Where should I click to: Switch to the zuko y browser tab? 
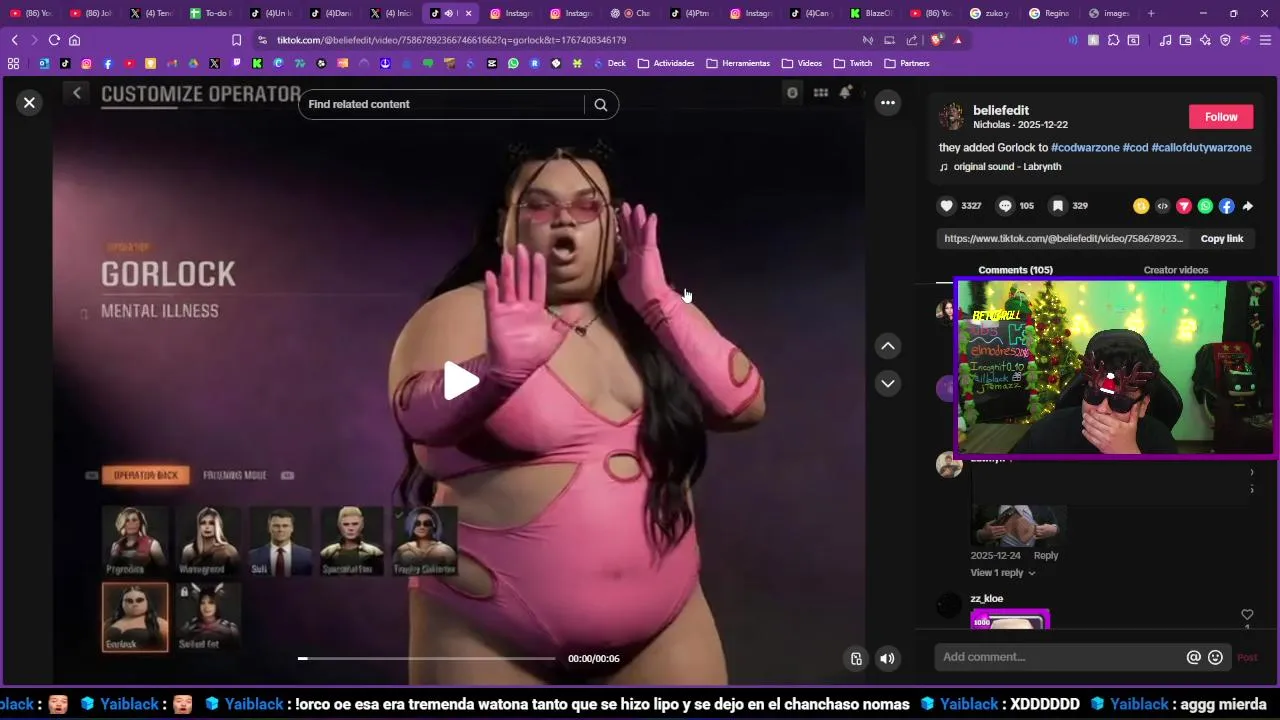click(x=990, y=13)
